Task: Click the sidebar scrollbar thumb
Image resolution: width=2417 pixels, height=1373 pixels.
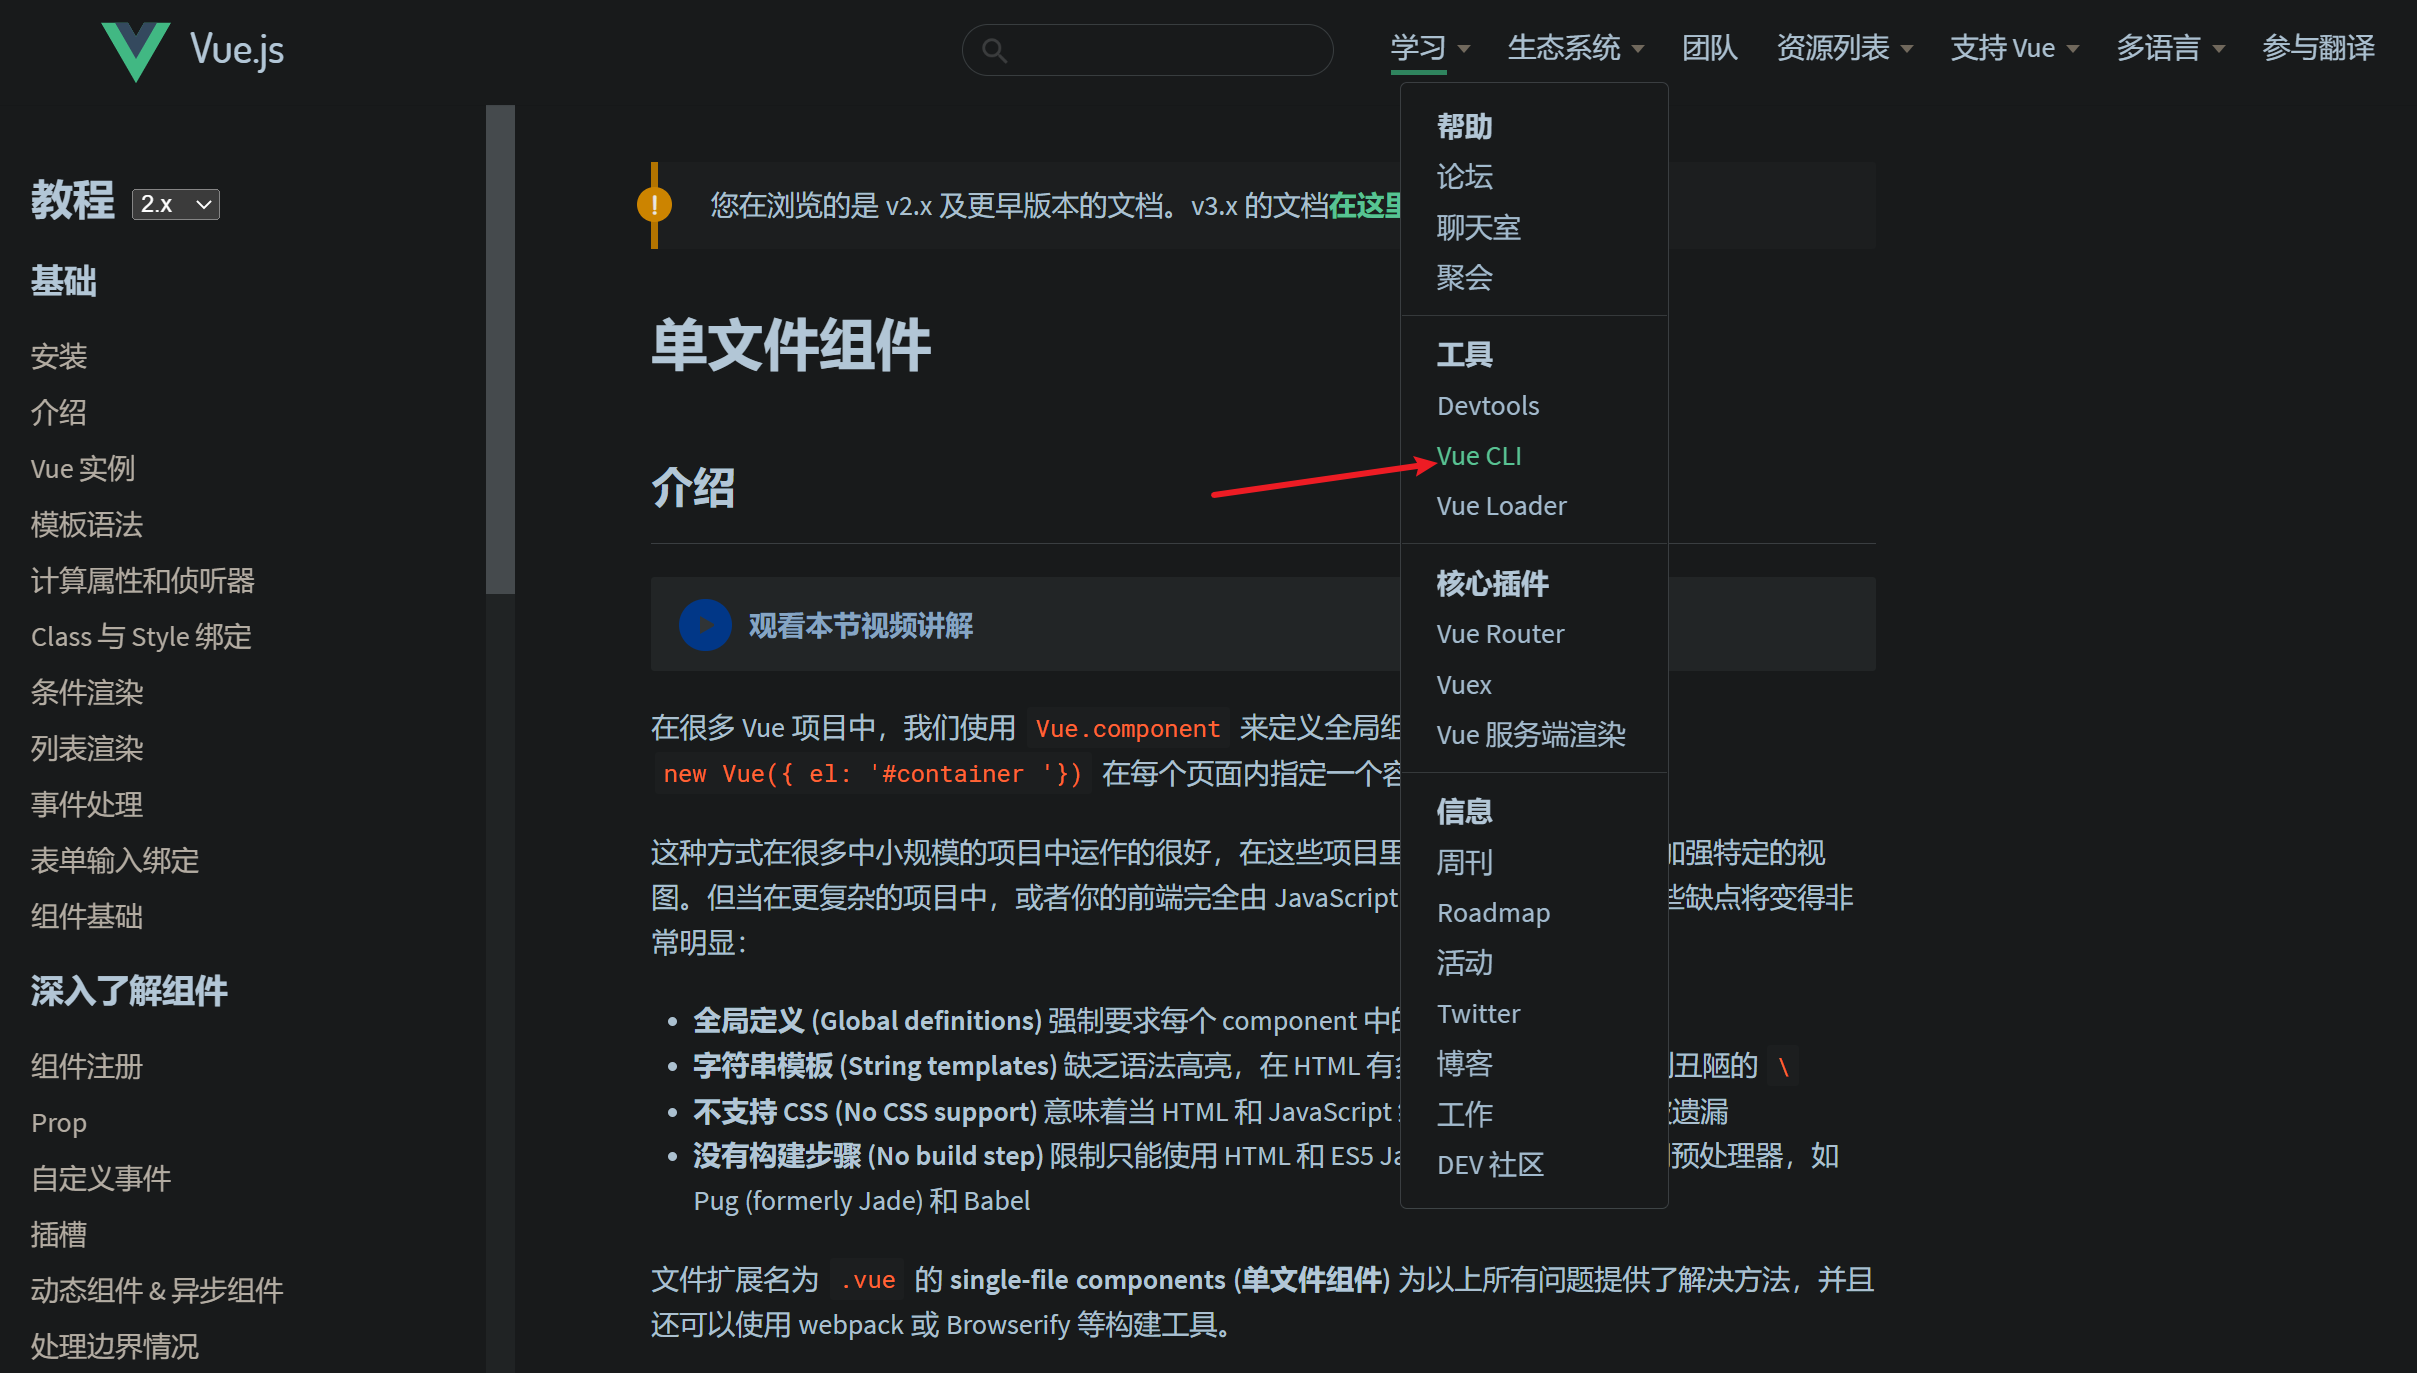Action: pos(500,350)
